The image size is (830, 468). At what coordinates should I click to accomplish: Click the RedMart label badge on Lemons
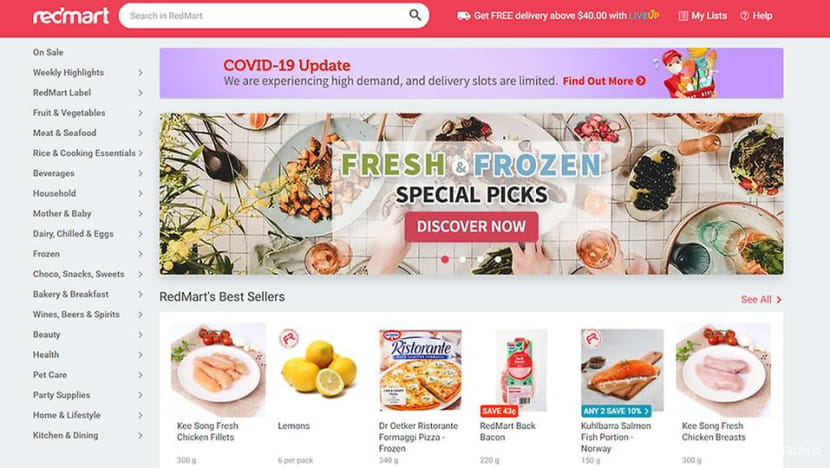coord(288,338)
